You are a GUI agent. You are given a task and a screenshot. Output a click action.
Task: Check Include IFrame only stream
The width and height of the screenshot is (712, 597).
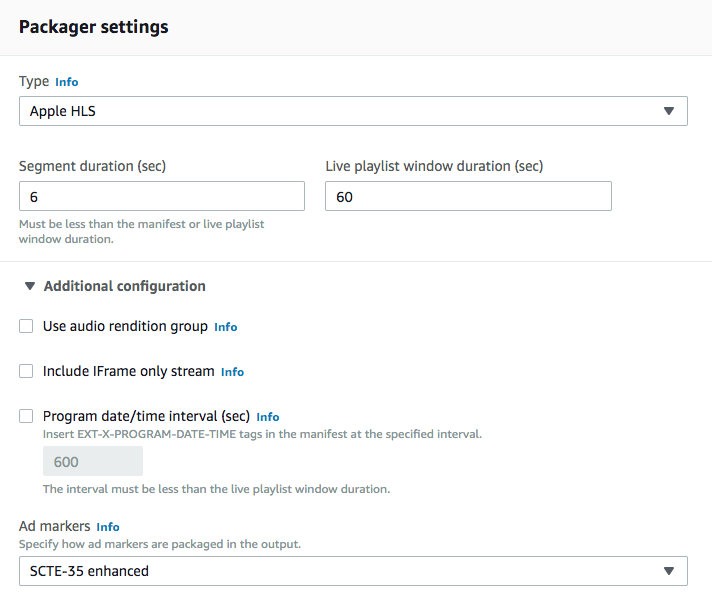click(26, 371)
